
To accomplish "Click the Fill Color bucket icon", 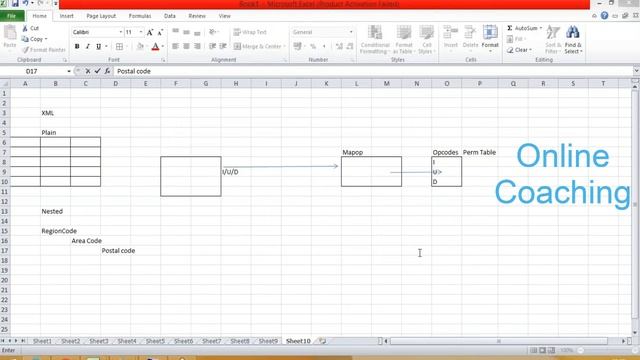I will pos(140,47).
